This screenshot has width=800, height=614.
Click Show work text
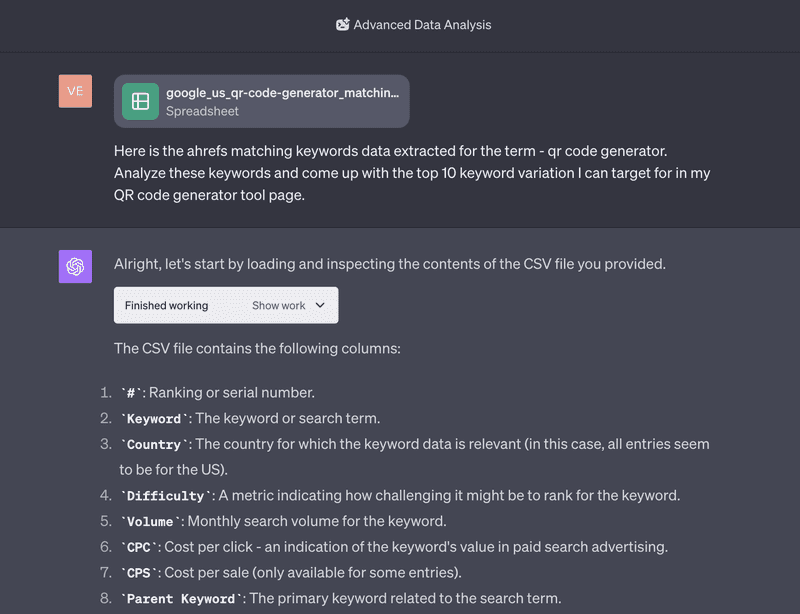[x=279, y=305]
